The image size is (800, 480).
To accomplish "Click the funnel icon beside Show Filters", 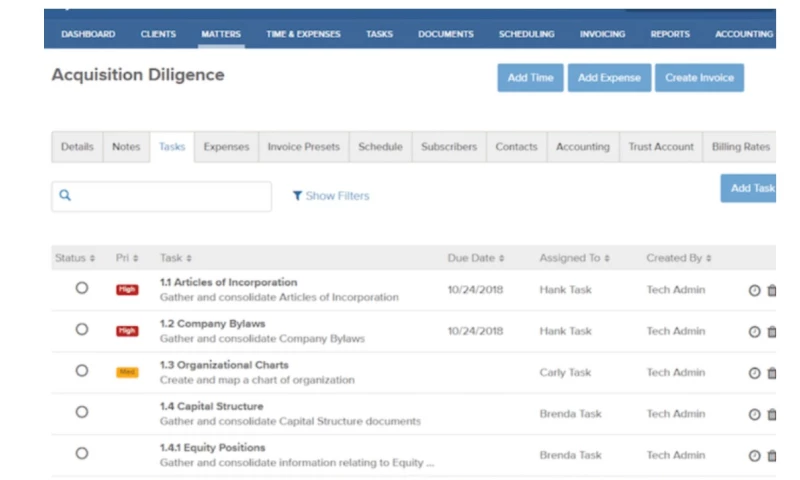I will tap(297, 196).
